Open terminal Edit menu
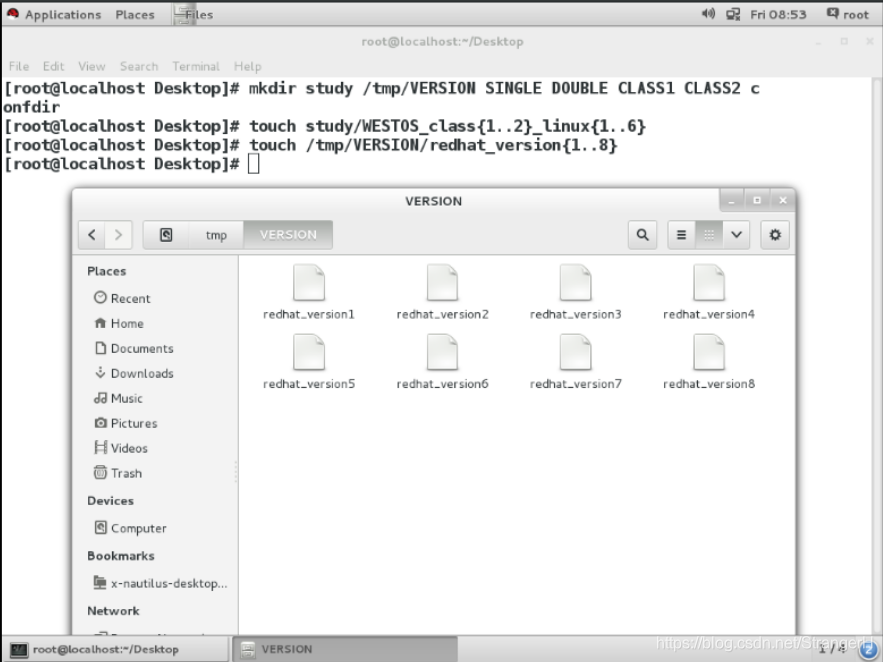The height and width of the screenshot is (662, 883). tap(53, 66)
